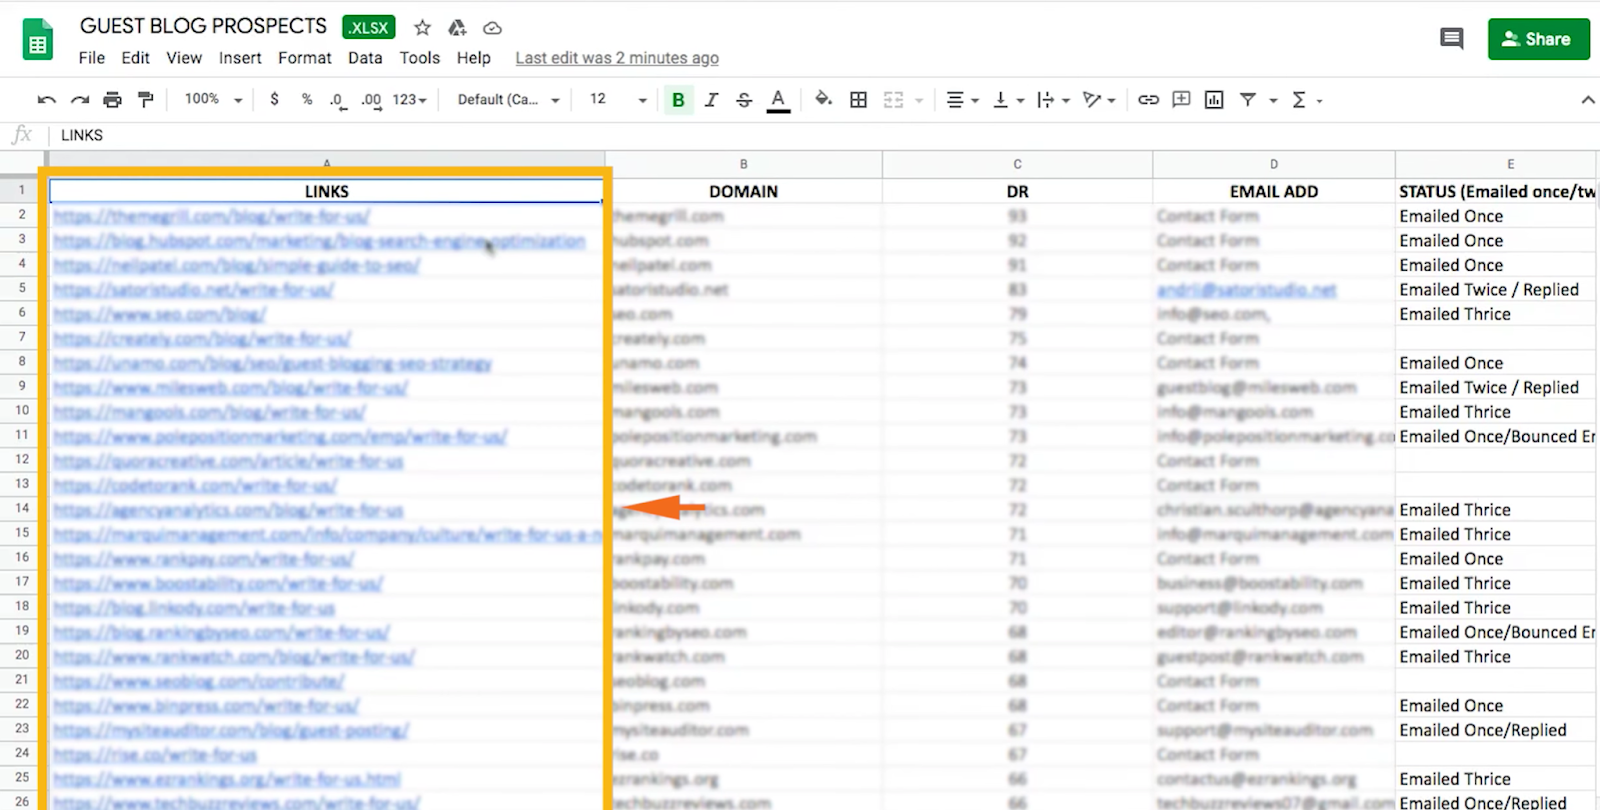
Task: Open the Default font family dropdown
Action: pyautogui.click(x=508, y=100)
